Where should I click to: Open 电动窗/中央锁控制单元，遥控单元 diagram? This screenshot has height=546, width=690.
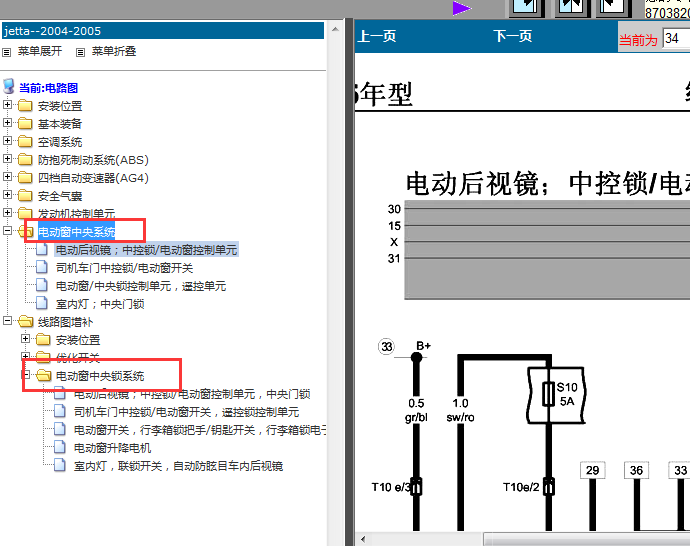click(141, 286)
